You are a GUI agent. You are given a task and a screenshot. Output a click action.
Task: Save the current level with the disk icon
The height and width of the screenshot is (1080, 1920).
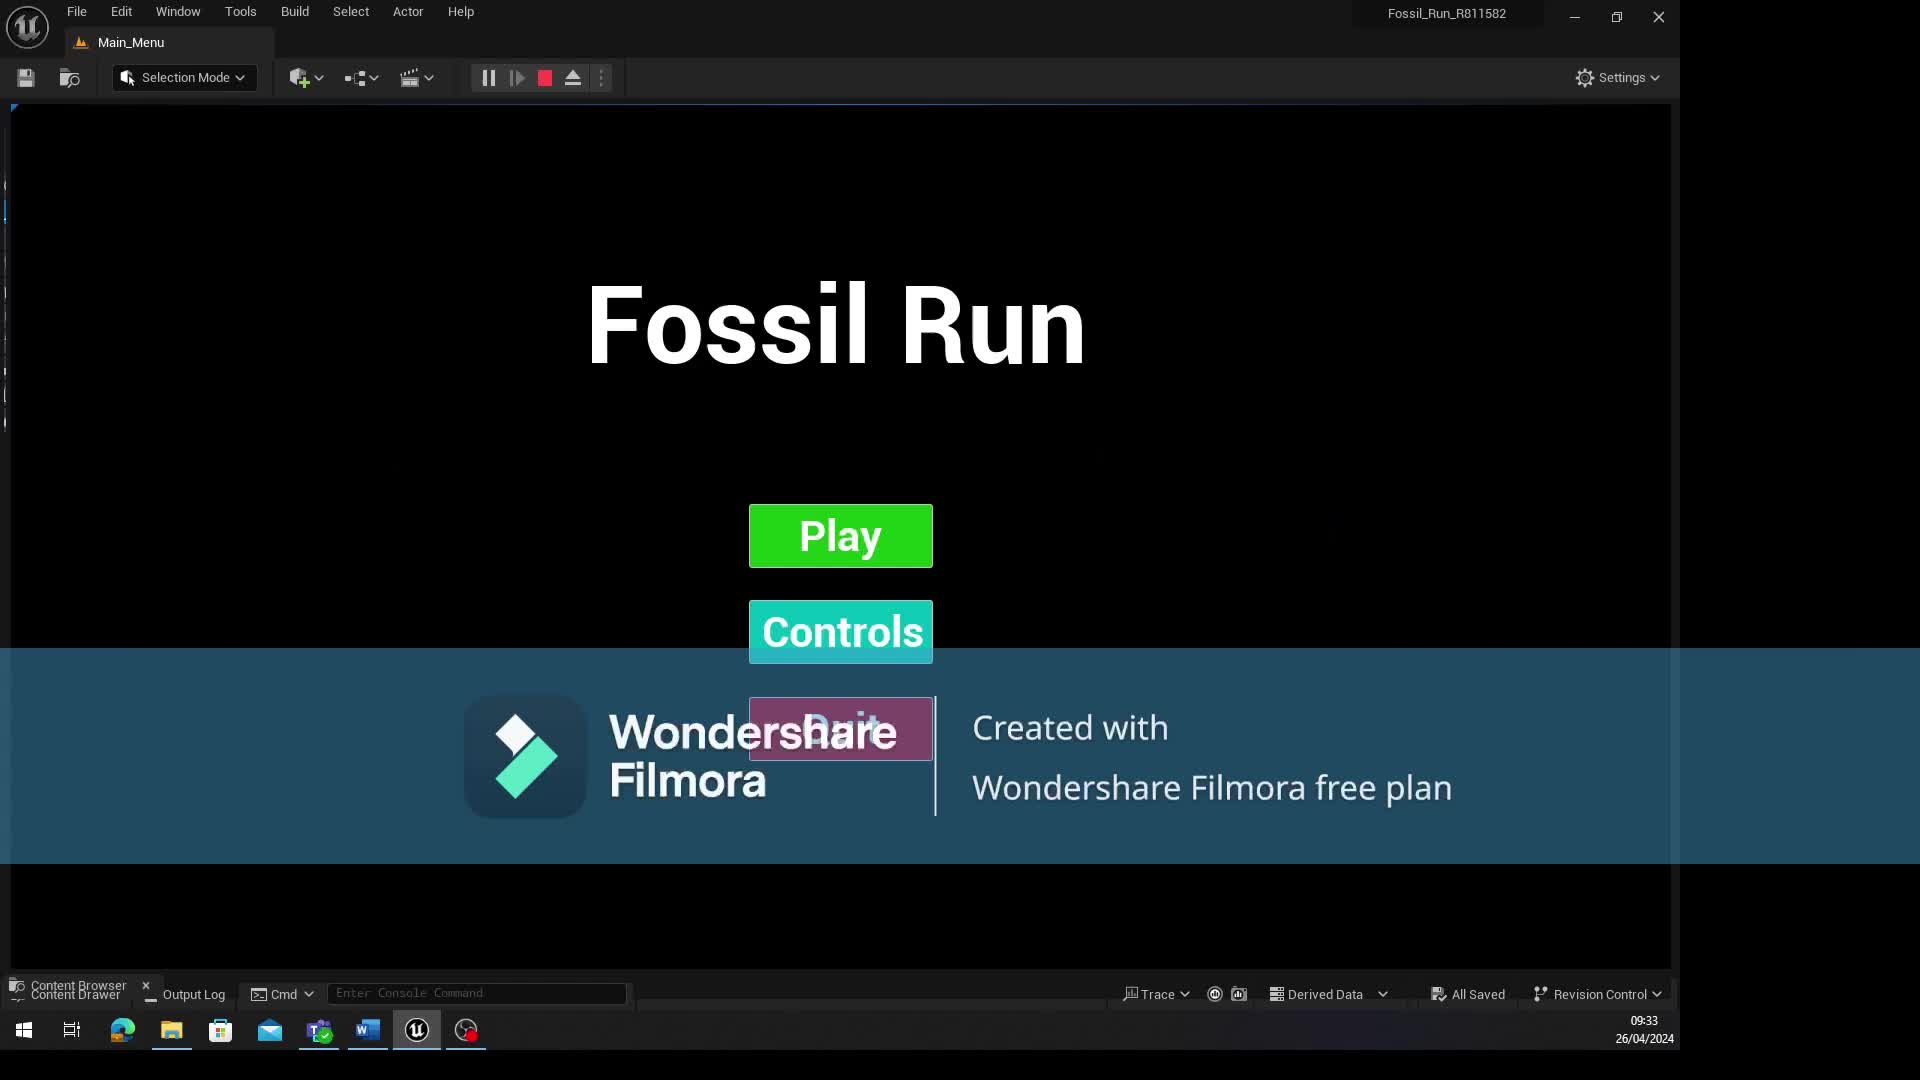click(x=26, y=78)
